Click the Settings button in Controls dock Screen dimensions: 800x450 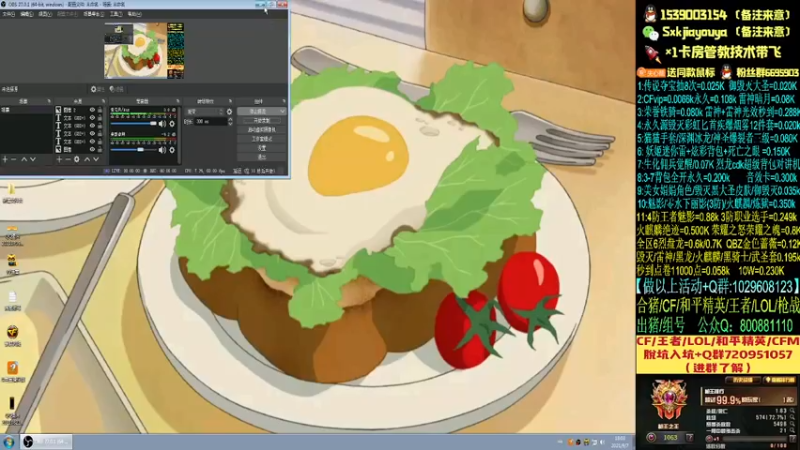[x=262, y=148]
